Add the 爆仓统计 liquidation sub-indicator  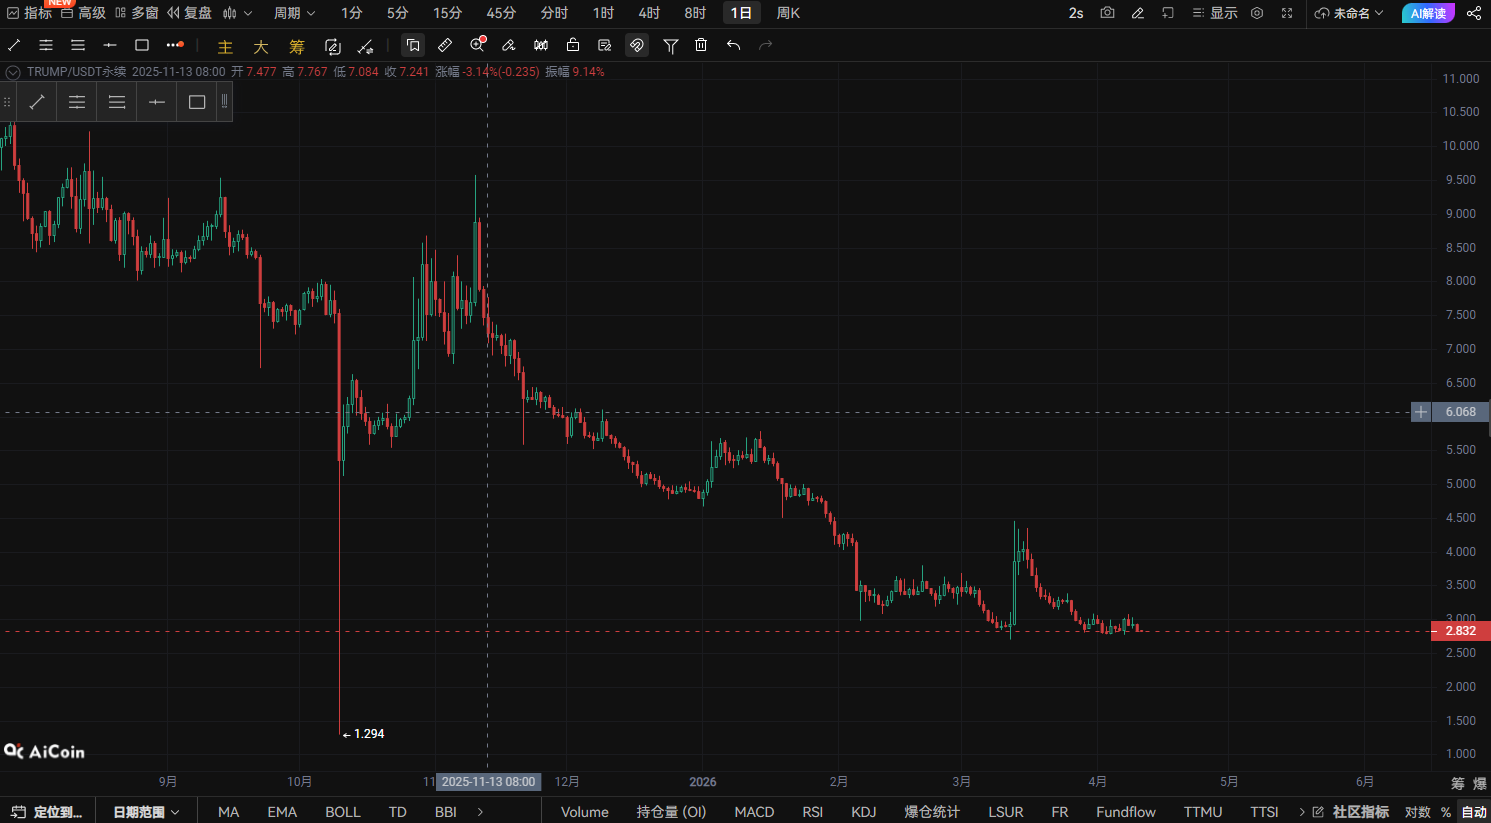pyautogui.click(x=932, y=811)
